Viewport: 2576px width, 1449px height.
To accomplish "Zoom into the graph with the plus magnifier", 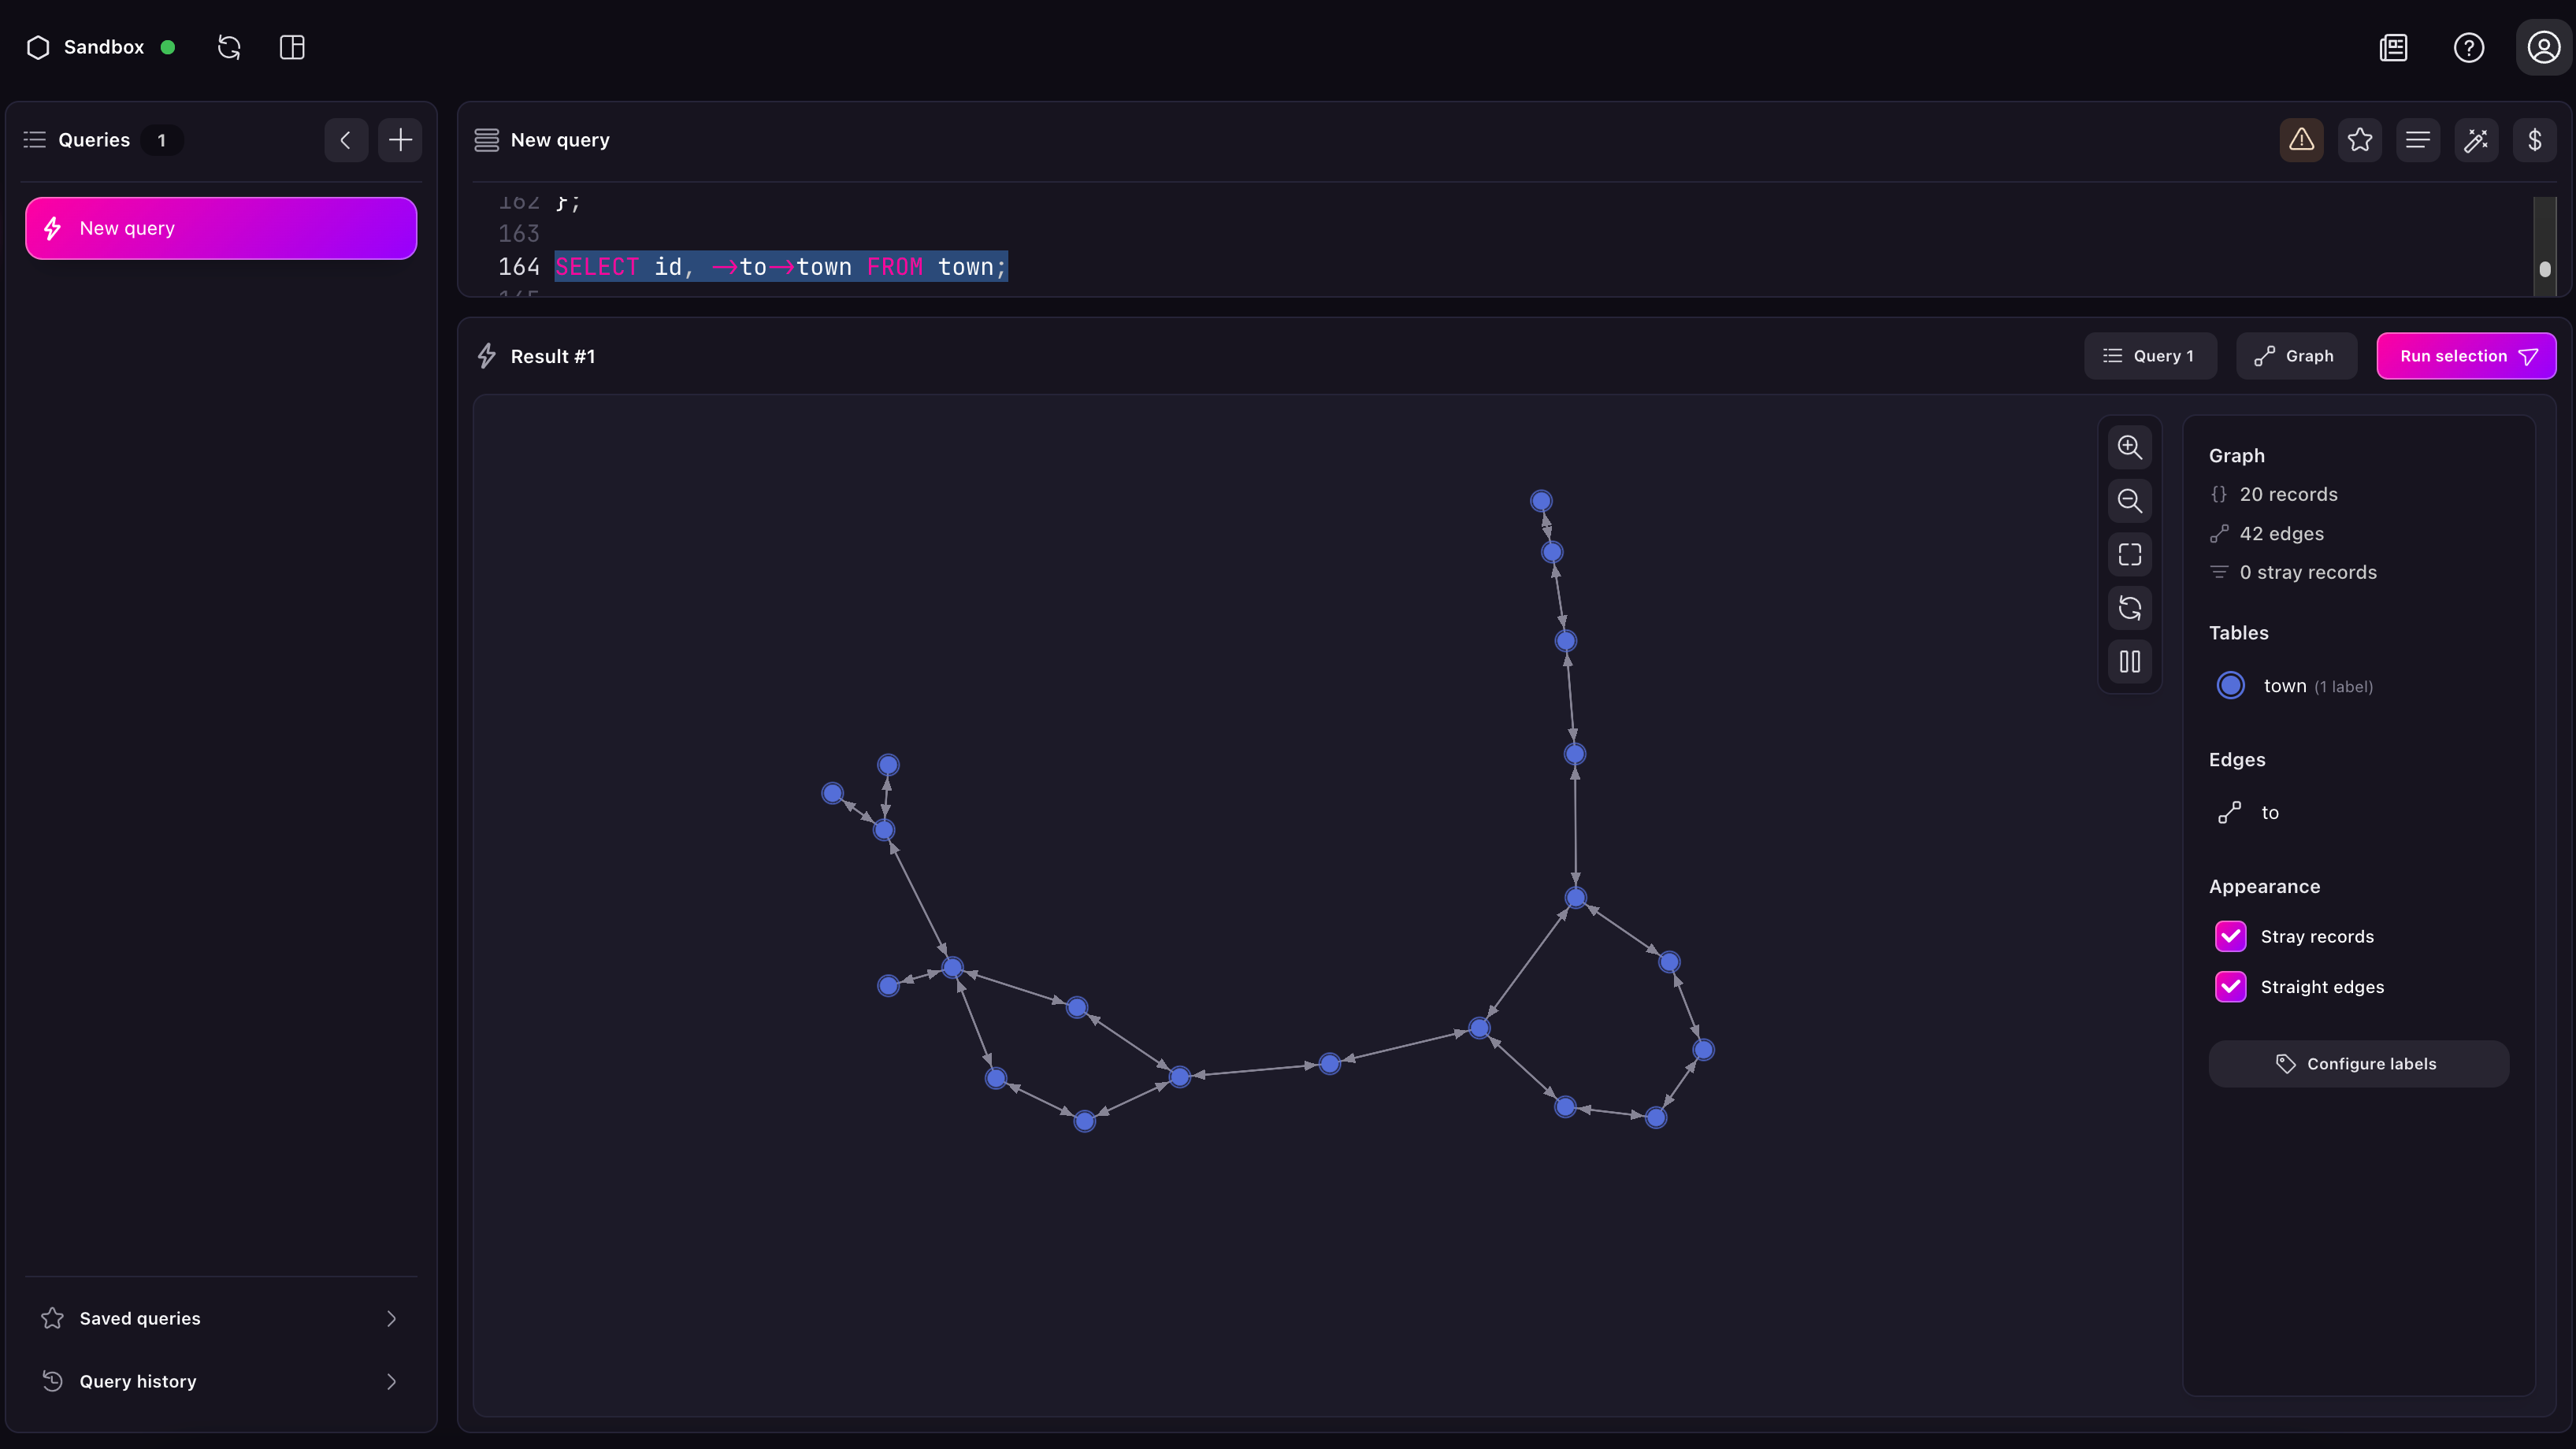I will [x=2130, y=448].
